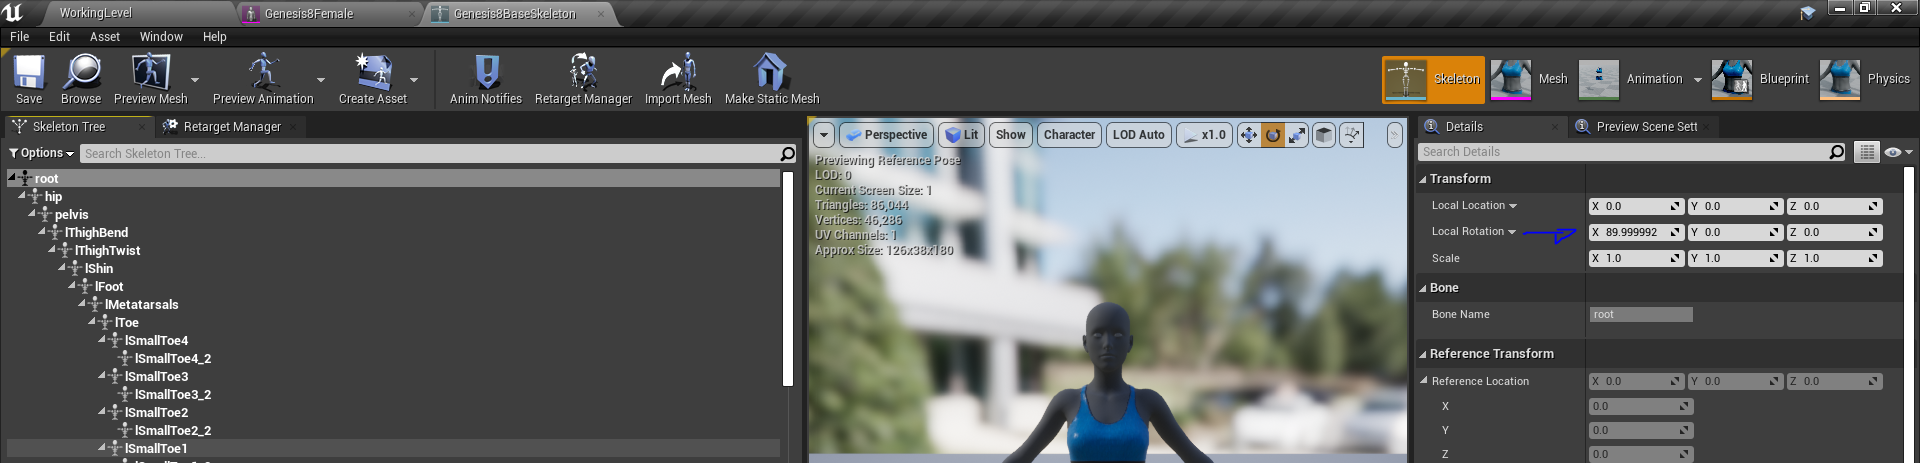Image resolution: width=1920 pixels, height=463 pixels.
Task: Select the Skeleton editor mode
Action: pos(1434,79)
